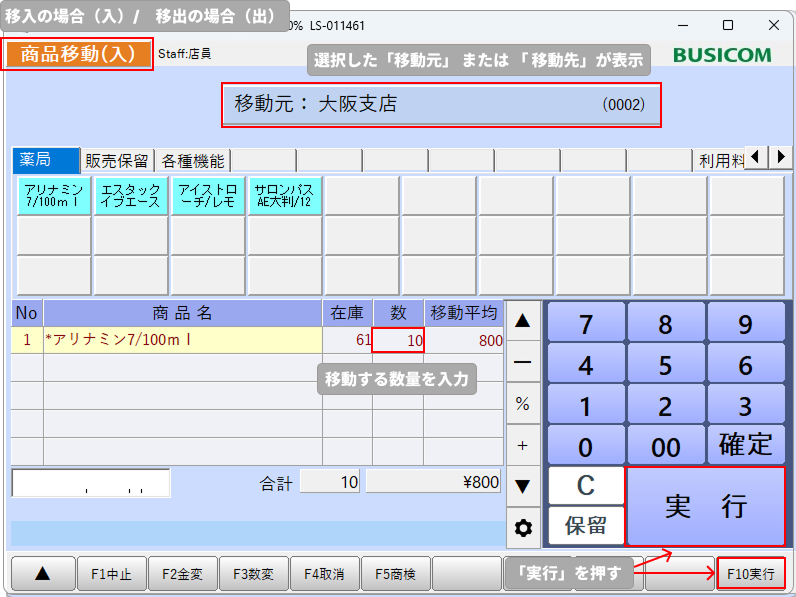This screenshot has height=597, width=796.
Task: Click the F1中止 button
Action: (x=112, y=574)
